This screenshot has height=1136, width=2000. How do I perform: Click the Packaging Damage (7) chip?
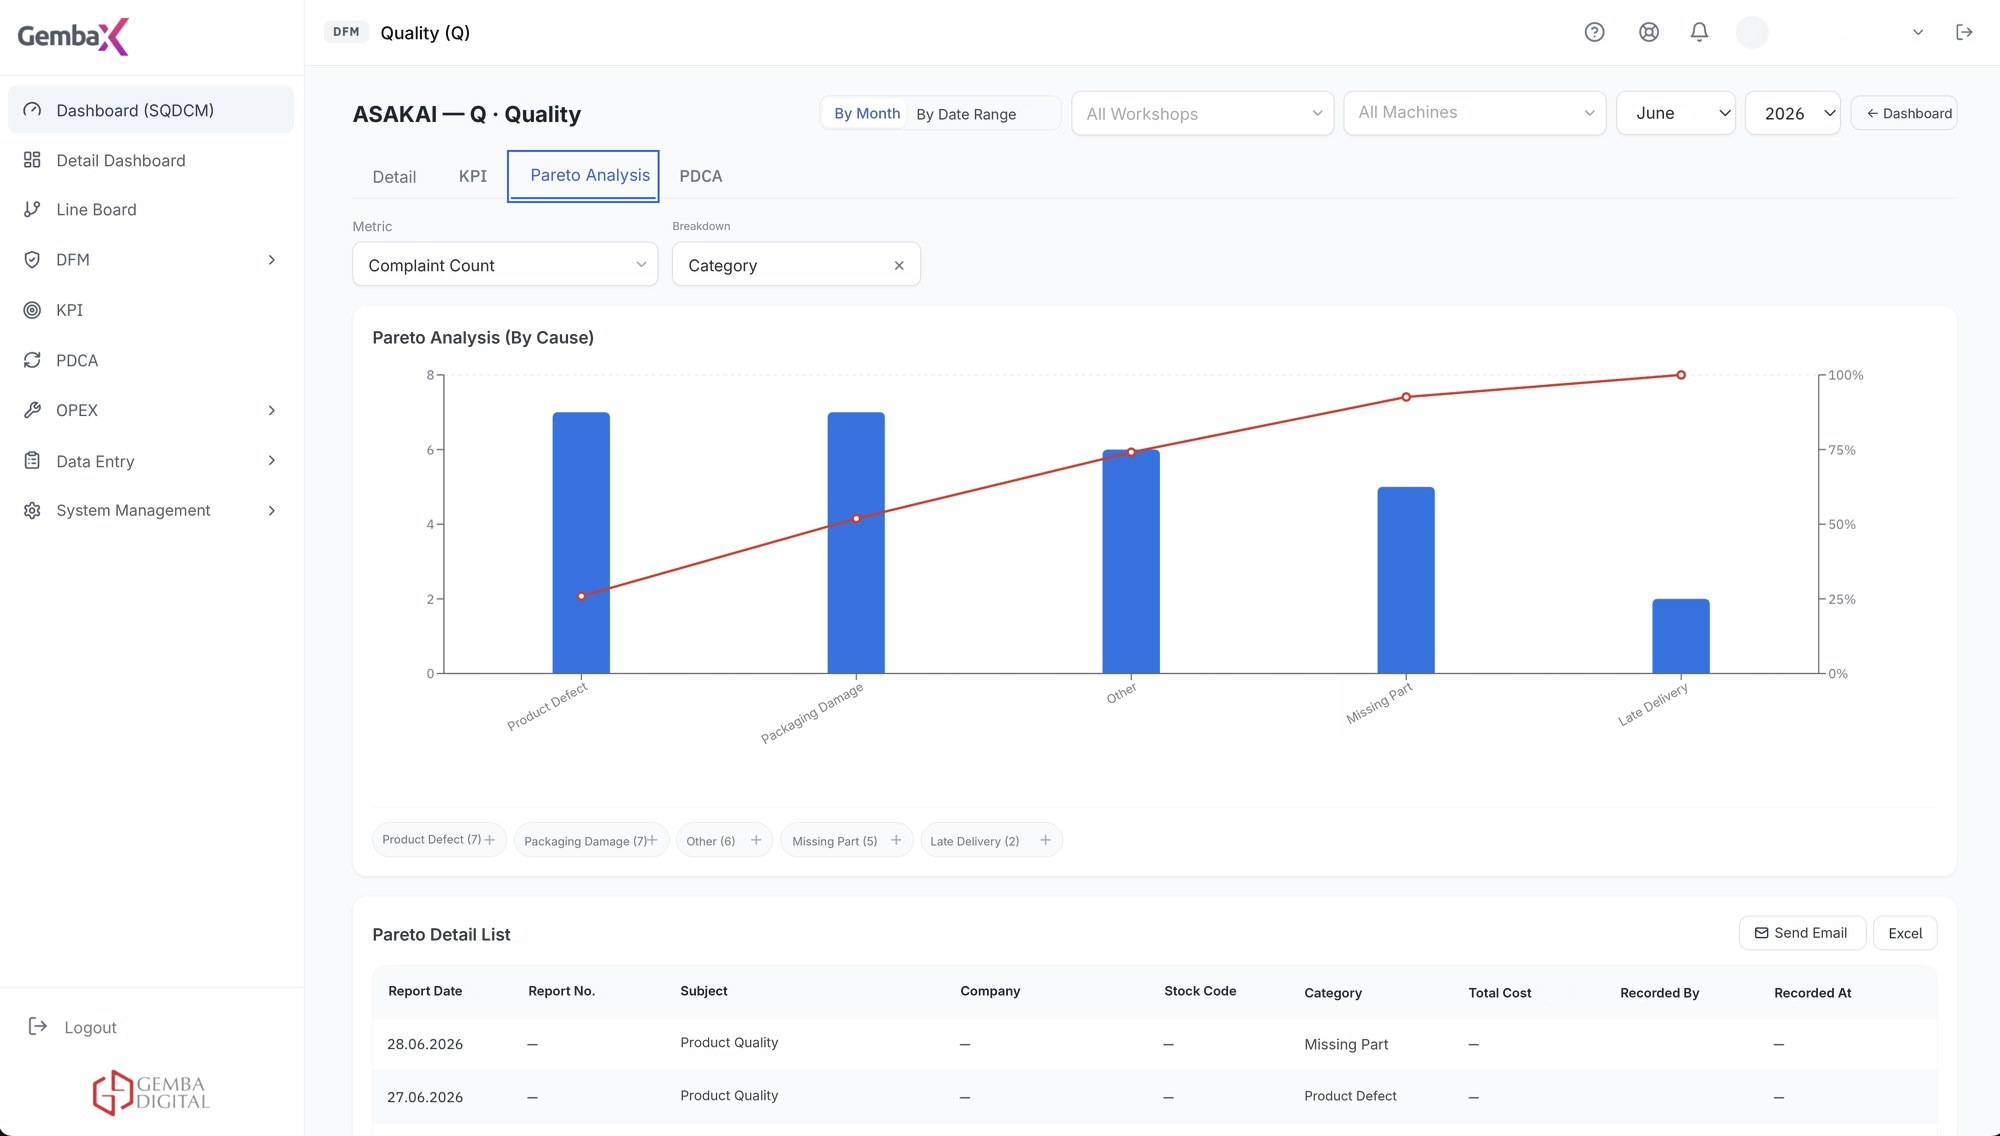(590, 841)
